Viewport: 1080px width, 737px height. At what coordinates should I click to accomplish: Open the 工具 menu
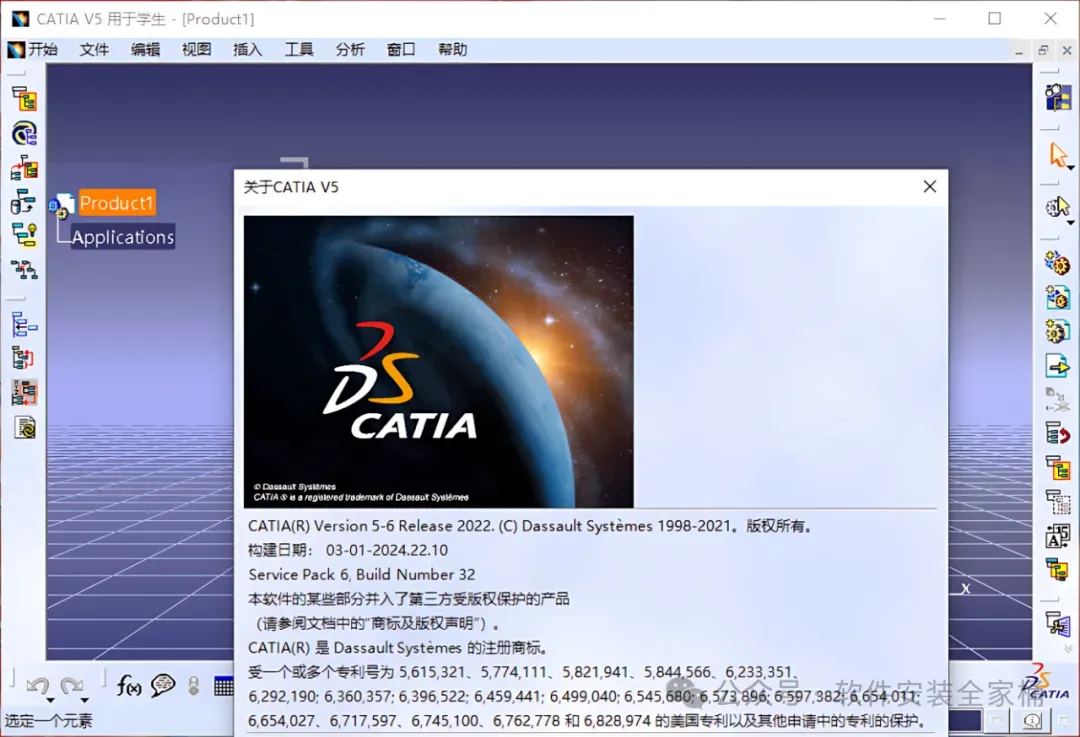tap(299, 50)
